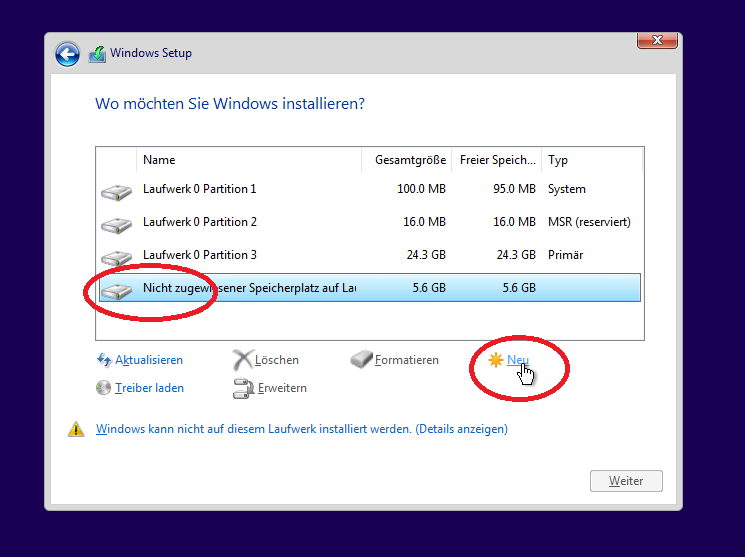Click the Aktualisieren refresh icon
Viewport: 745px width, 557px height.
pyautogui.click(x=104, y=360)
